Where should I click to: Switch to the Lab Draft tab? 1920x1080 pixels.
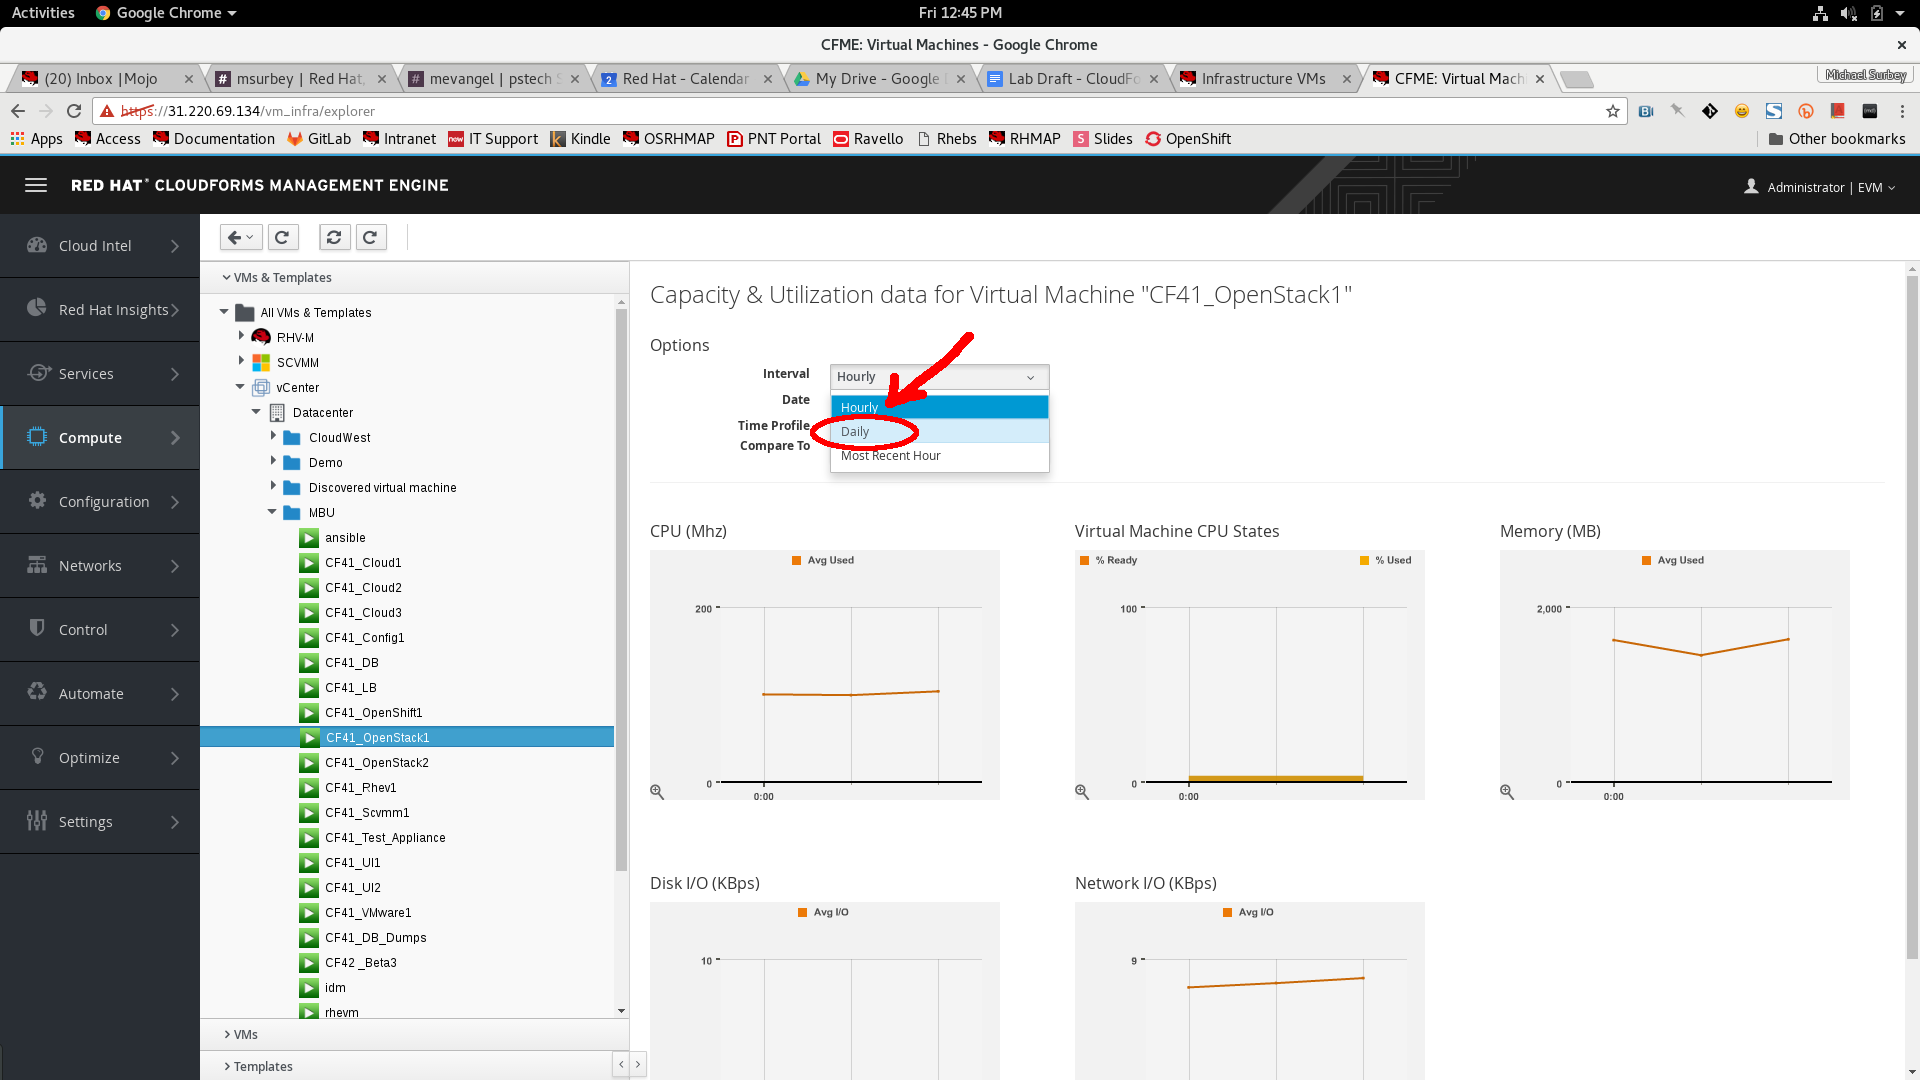pyautogui.click(x=1073, y=79)
